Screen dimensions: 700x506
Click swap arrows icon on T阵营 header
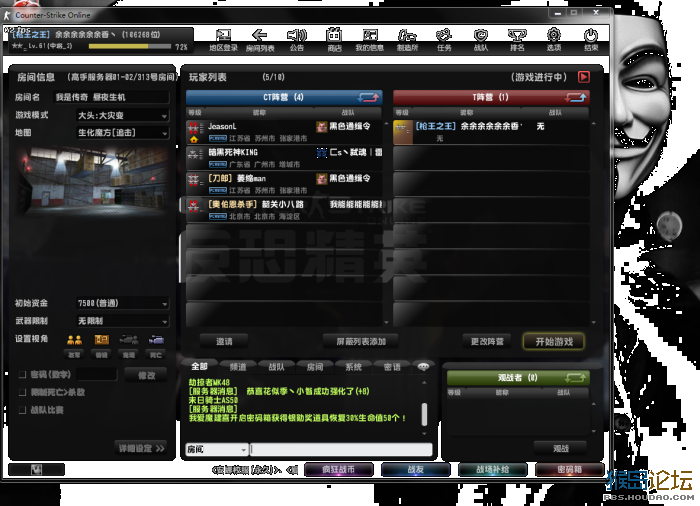(575, 97)
